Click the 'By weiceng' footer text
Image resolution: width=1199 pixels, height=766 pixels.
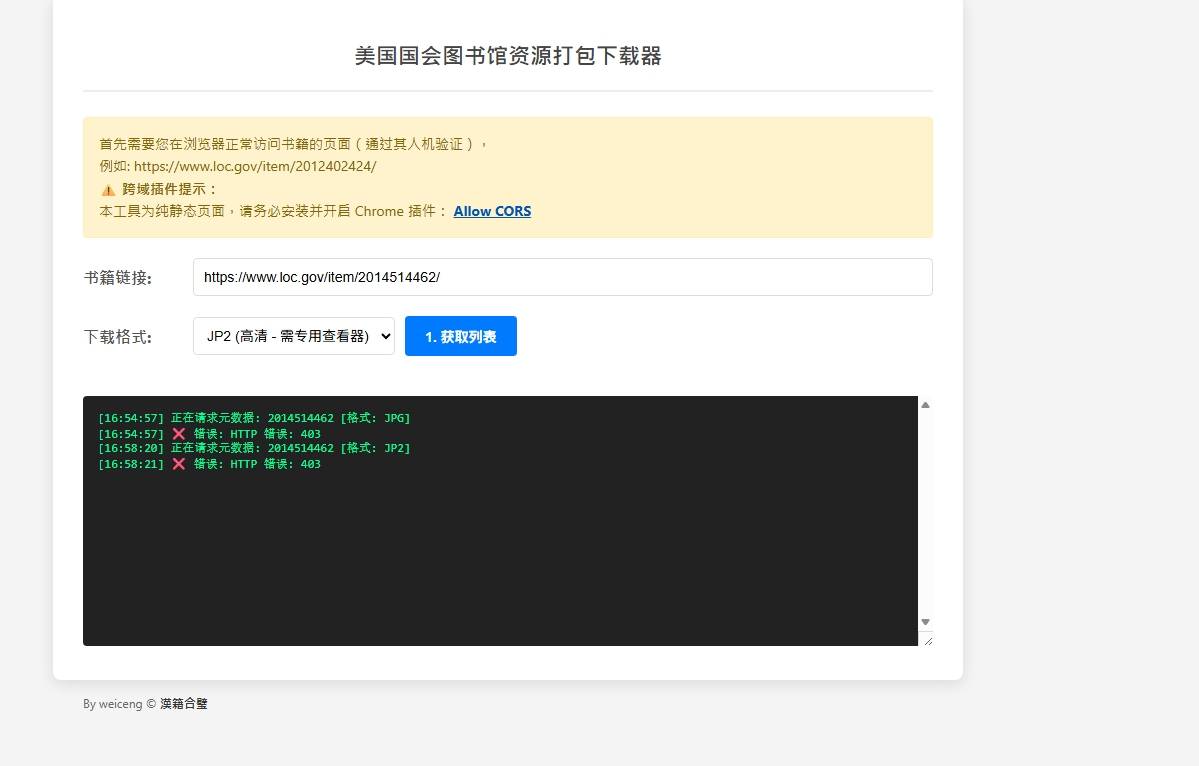[x=112, y=703]
